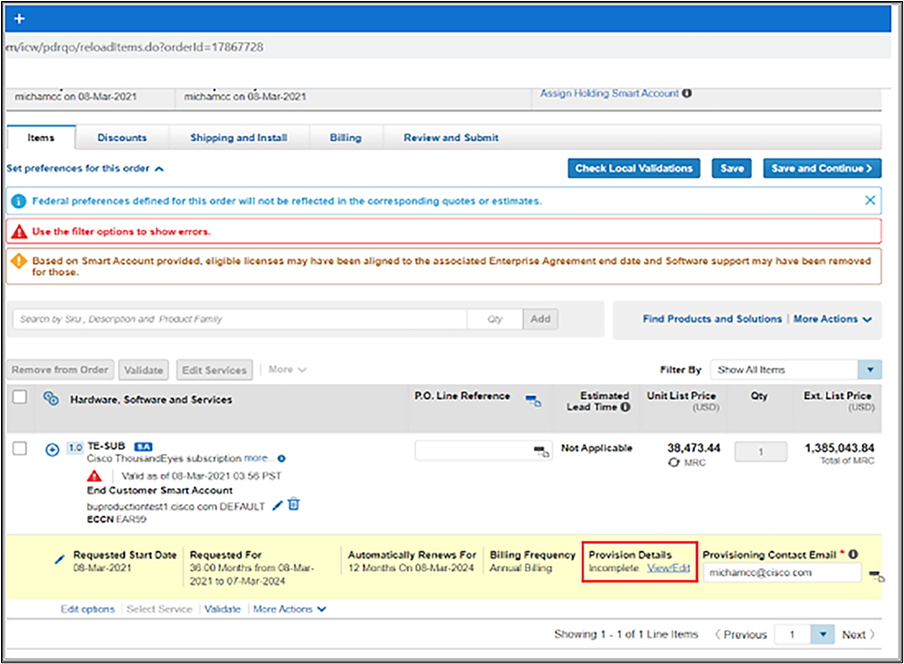Go to Next page of line items
The image size is (904, 664).
pos(858,635)
